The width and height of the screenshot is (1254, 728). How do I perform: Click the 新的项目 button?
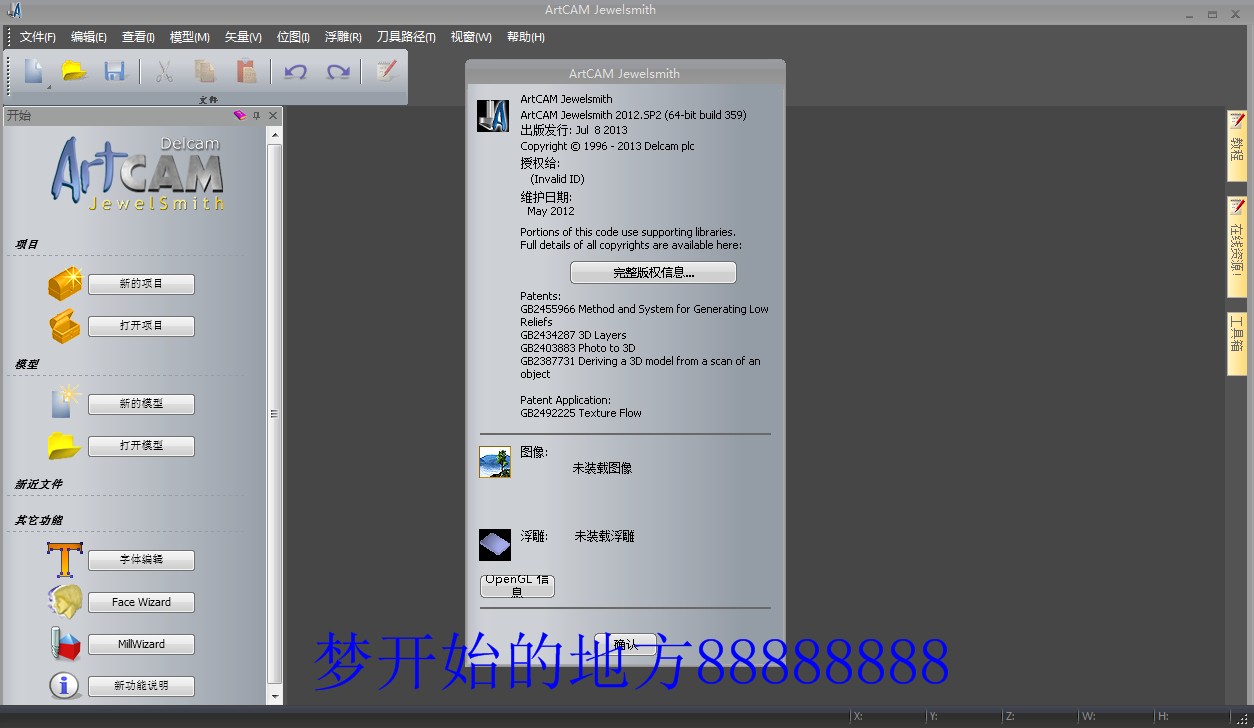[x=141, y=284]
